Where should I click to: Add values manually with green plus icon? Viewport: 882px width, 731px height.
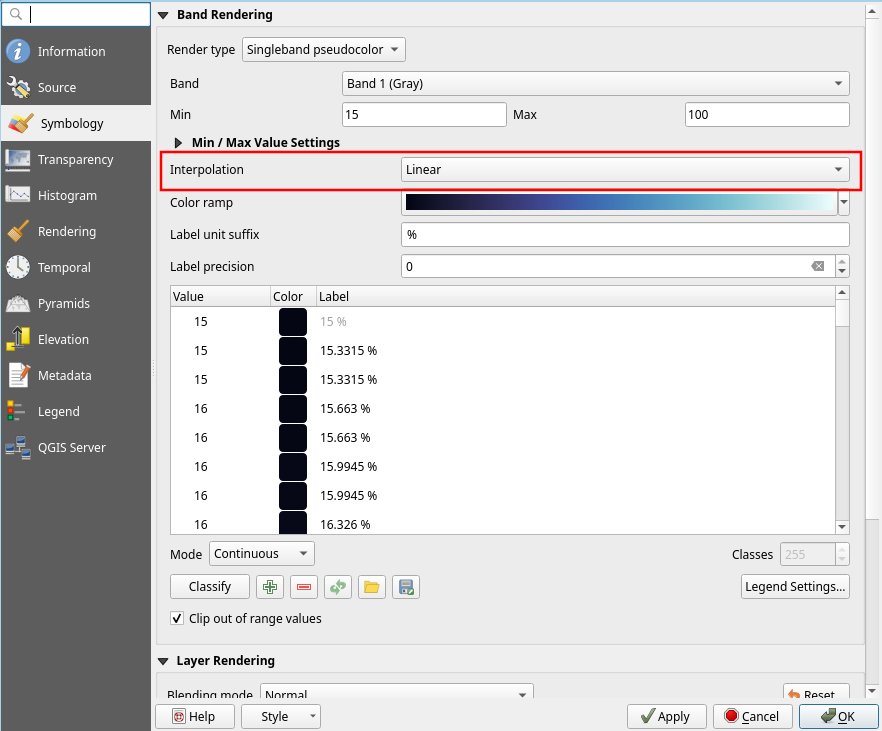click(270, 587)
